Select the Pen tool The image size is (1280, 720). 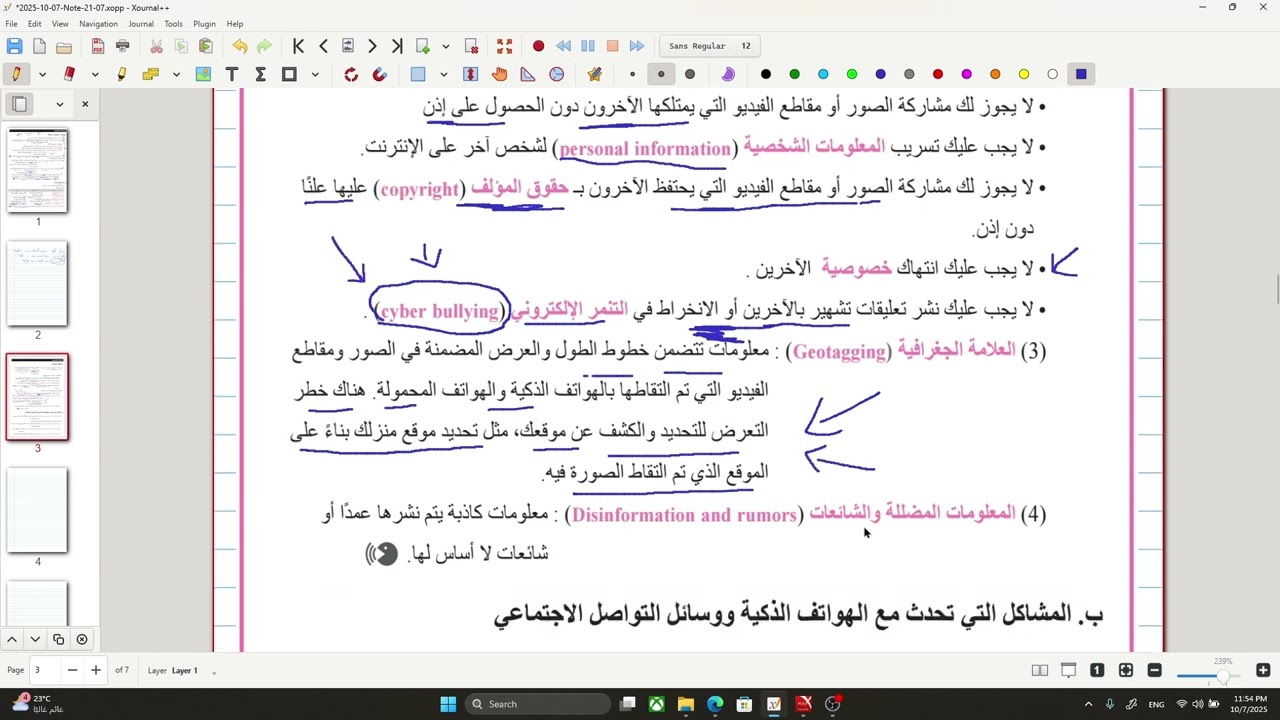pos(16,74)
